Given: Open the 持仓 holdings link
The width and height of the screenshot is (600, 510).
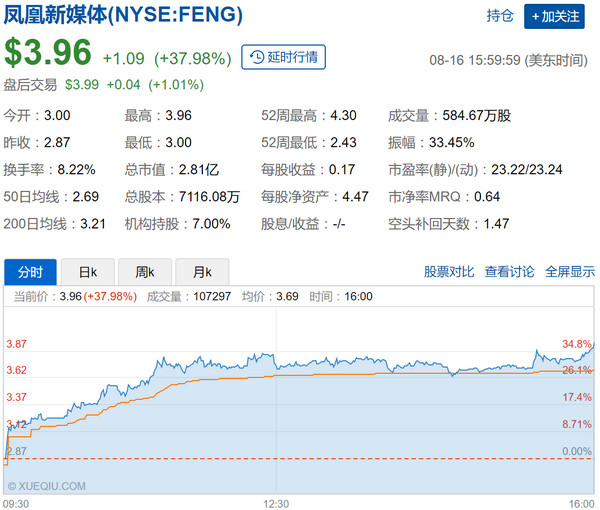Looking at the screenshot, I should (499, 16).
